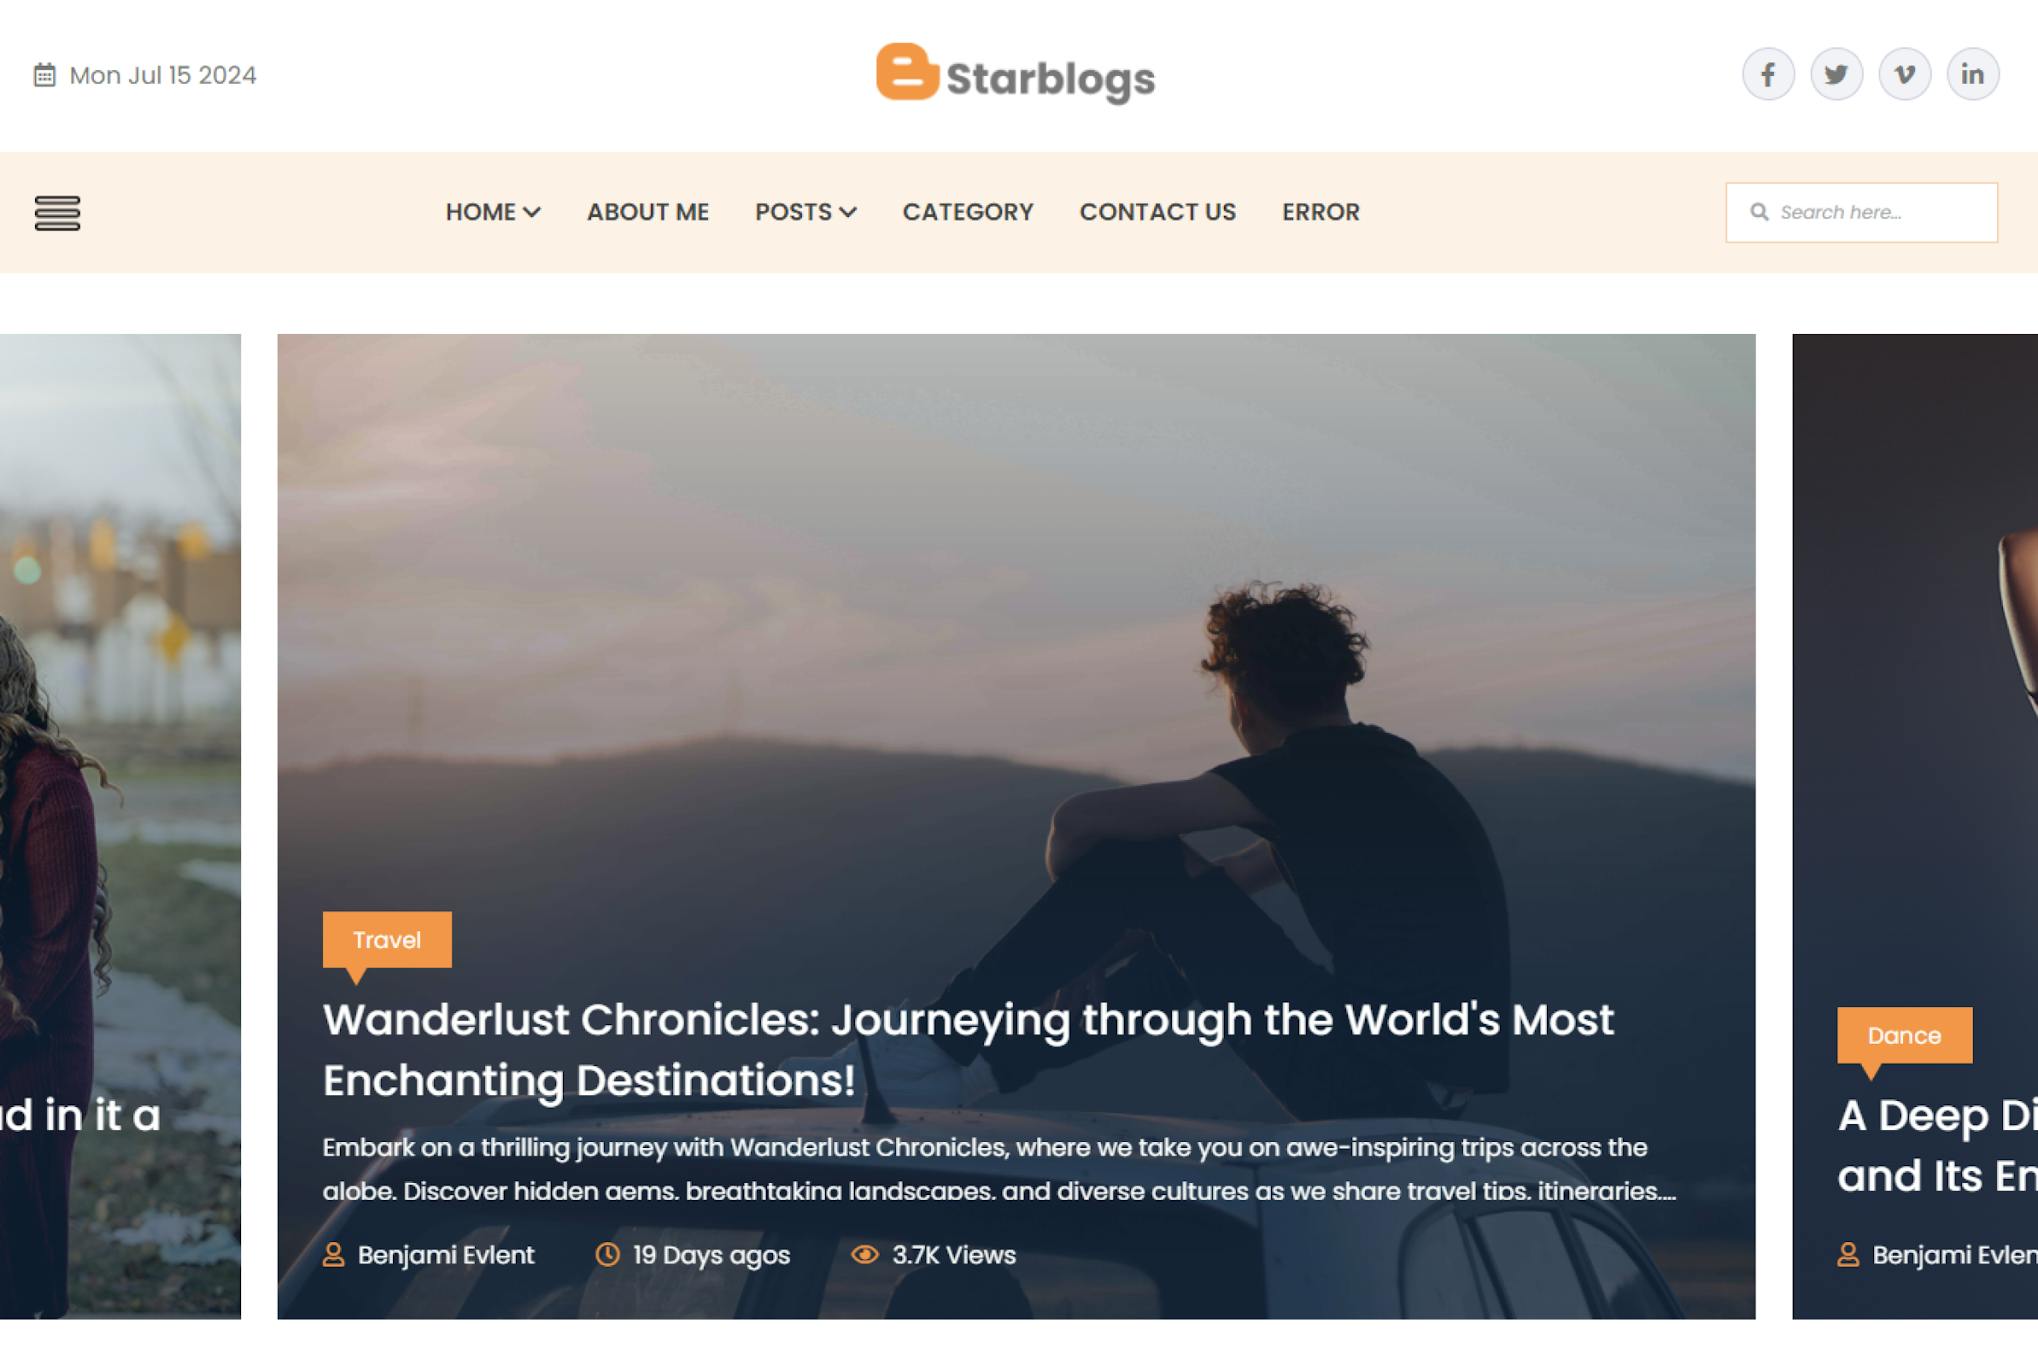Image resolution: width=2038 pixels, height=1359 pixels.
Task: Open the LinkedIn social icon
Action: [x=1972, y=75]
